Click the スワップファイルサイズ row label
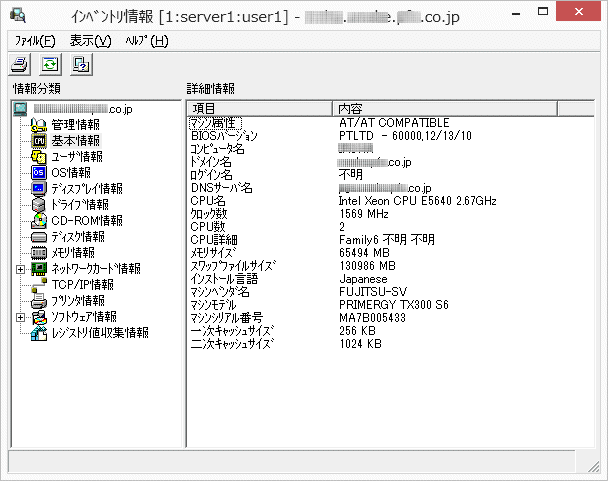The height and width of the screenshot is (481, 608). click(233, 266)
